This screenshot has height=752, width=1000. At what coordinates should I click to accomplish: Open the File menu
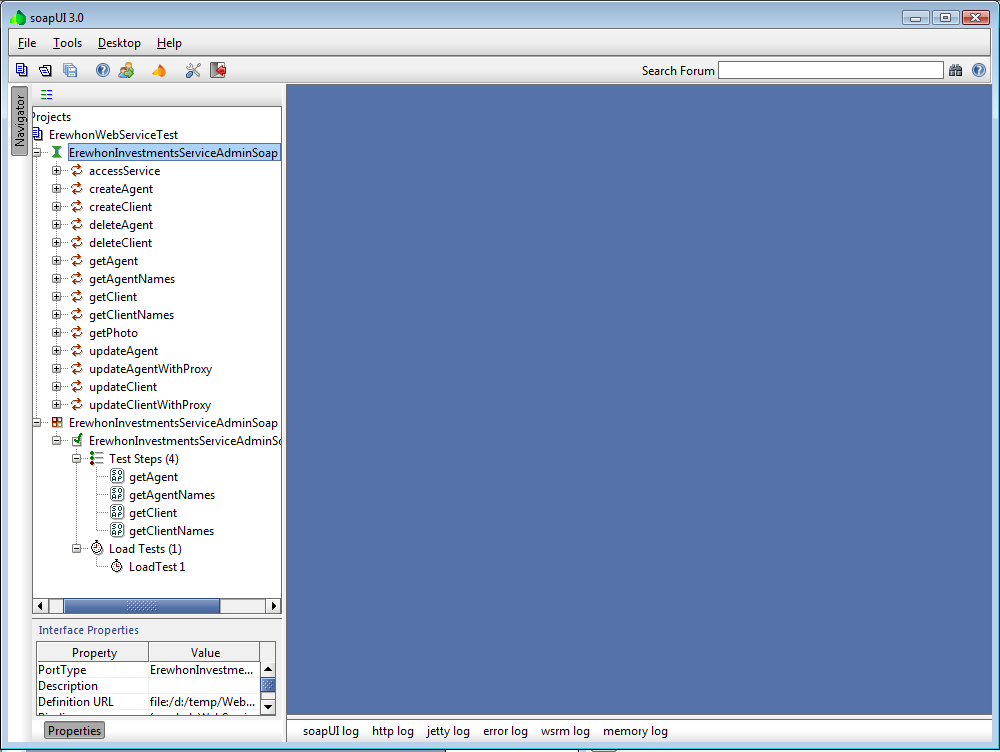click(27, 43)
